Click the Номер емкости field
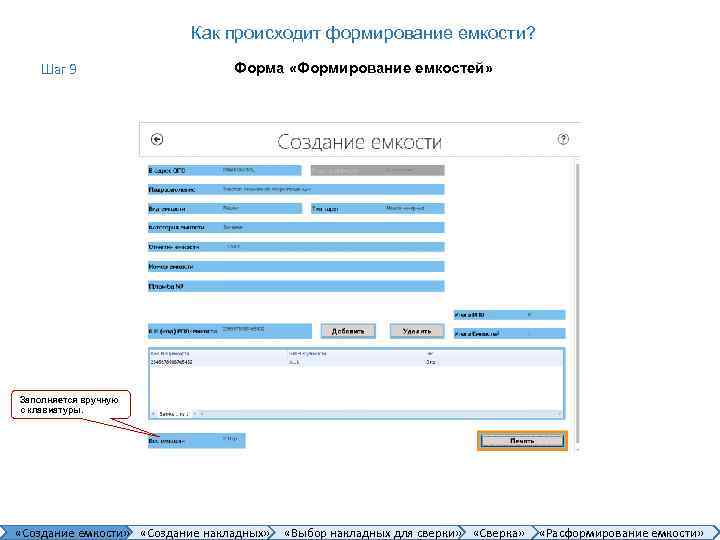The width and height of the screenshot is (720, 540). [x=296, y=266]
